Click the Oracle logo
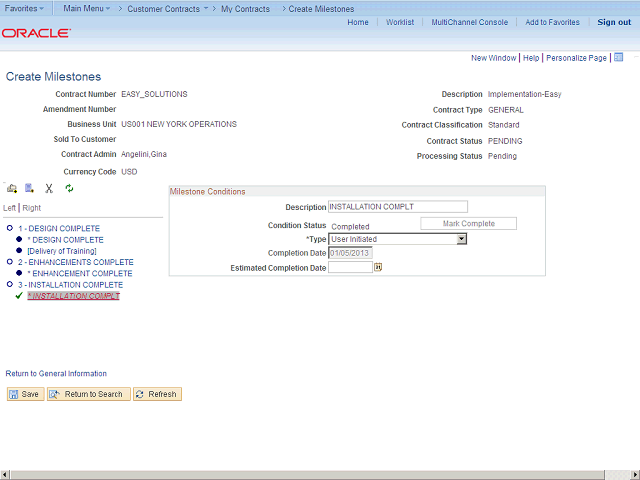640x480 pixels. coord(36,33)
